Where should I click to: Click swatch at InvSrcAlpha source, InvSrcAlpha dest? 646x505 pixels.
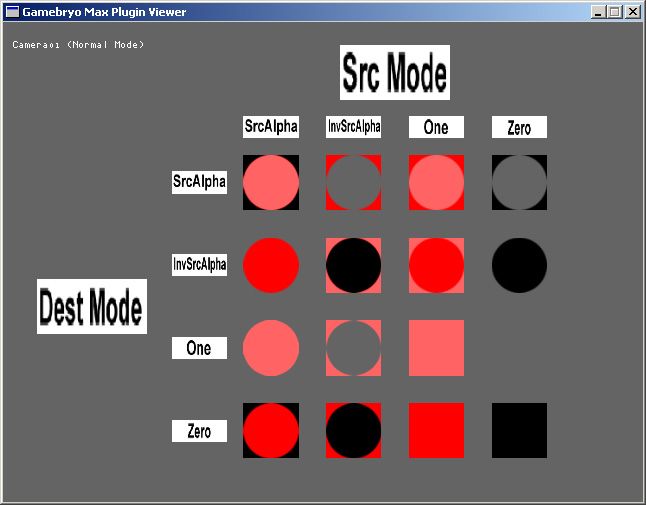(353, 265)
